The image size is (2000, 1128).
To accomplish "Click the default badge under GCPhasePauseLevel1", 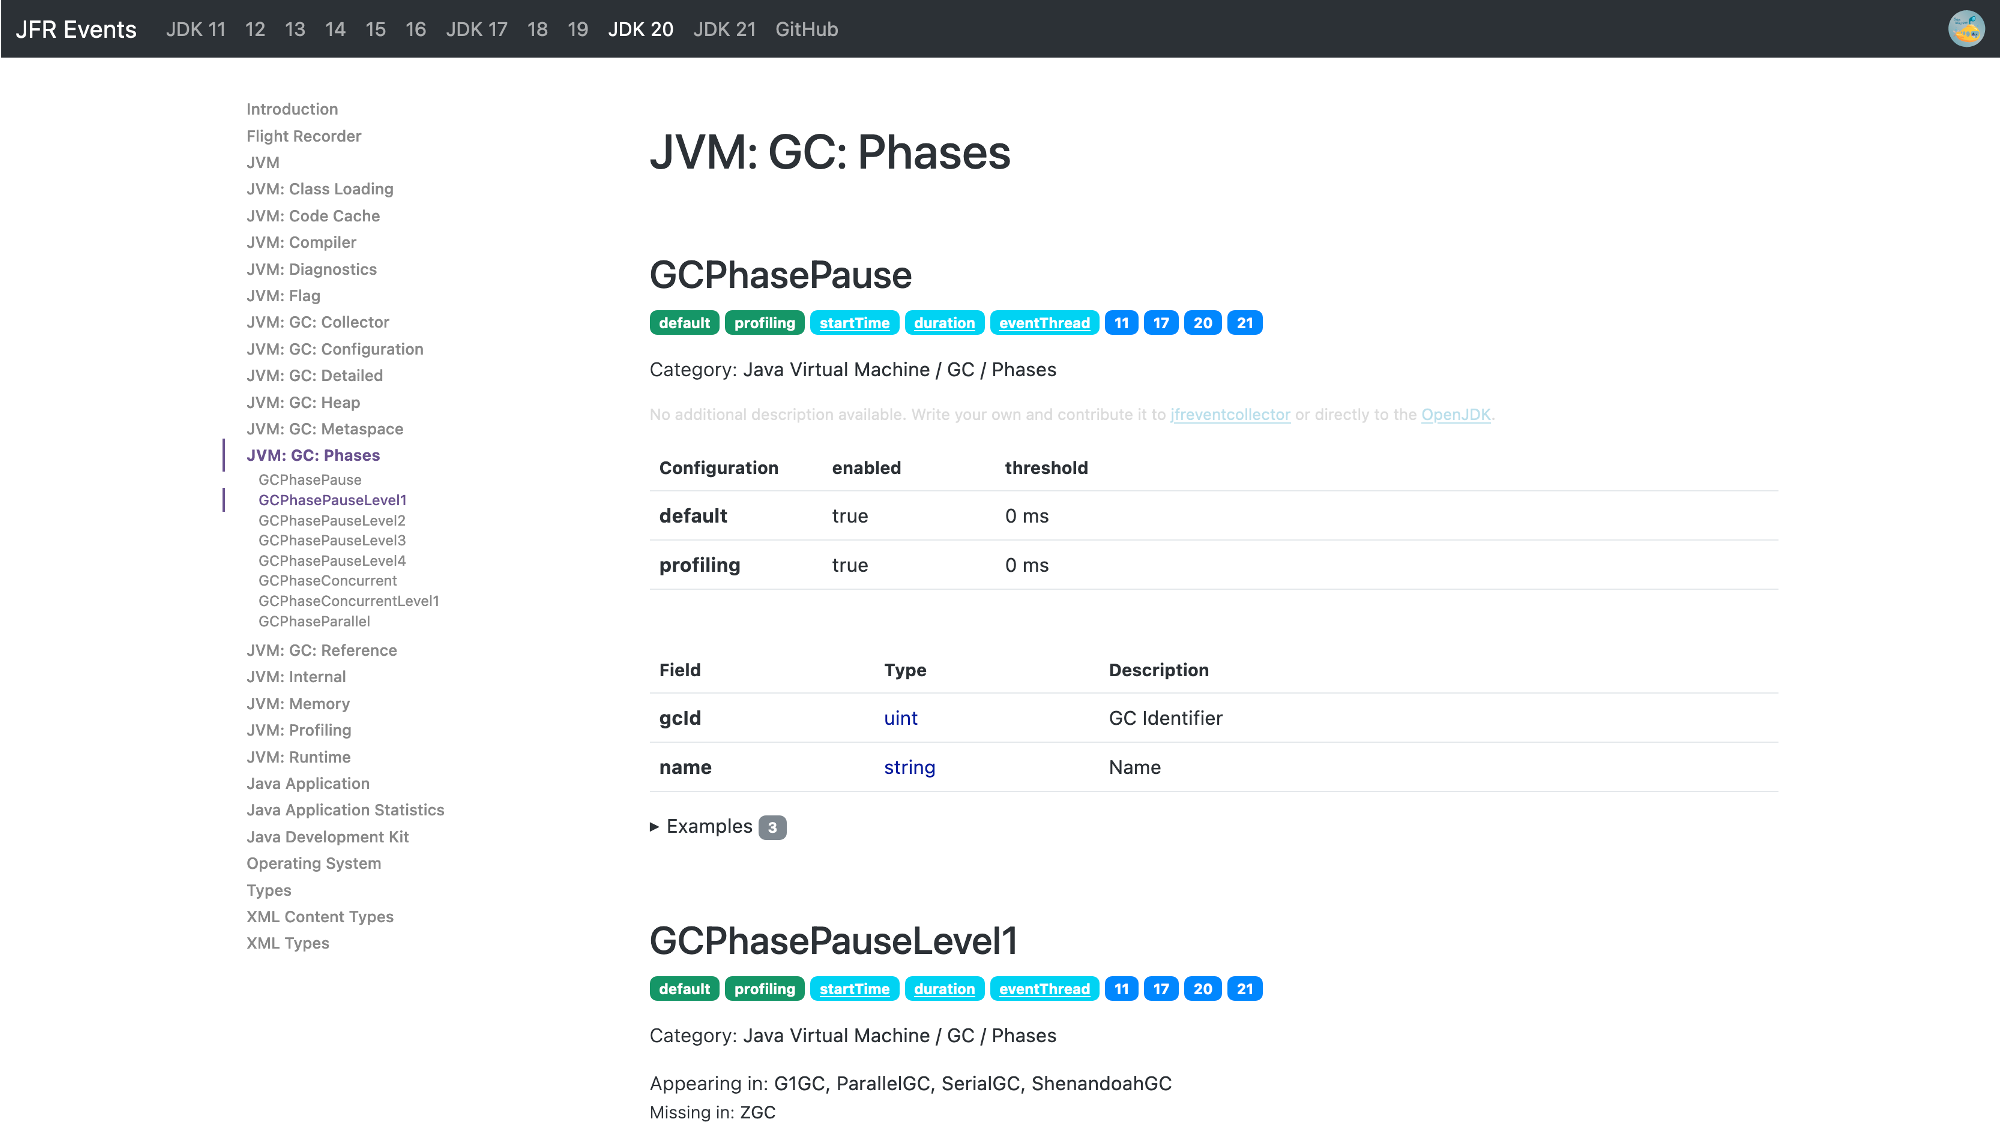I will pos(684,989).
